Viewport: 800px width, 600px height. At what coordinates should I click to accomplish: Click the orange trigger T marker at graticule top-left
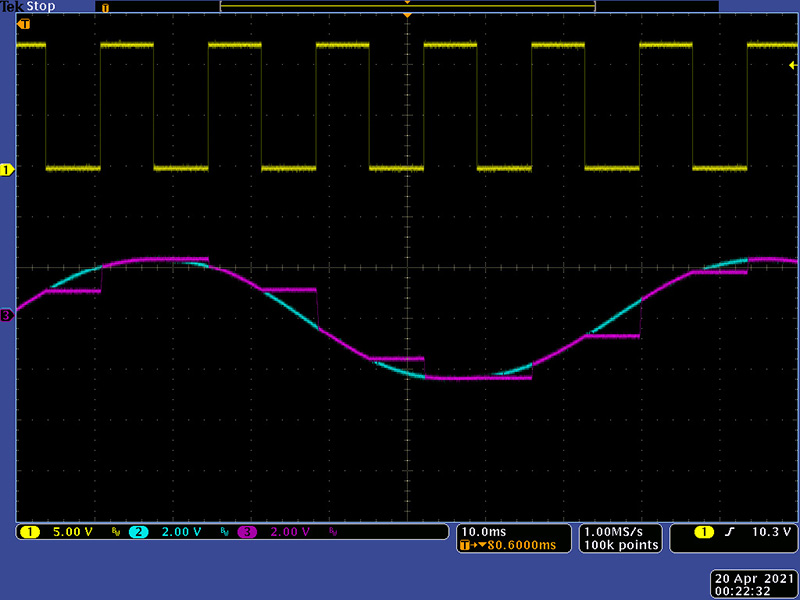point(24,22)
